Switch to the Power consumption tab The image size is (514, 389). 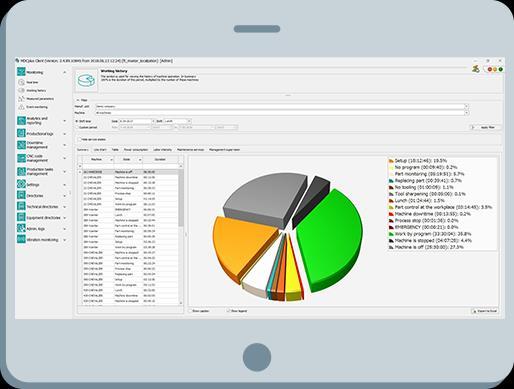pos(136,150)
